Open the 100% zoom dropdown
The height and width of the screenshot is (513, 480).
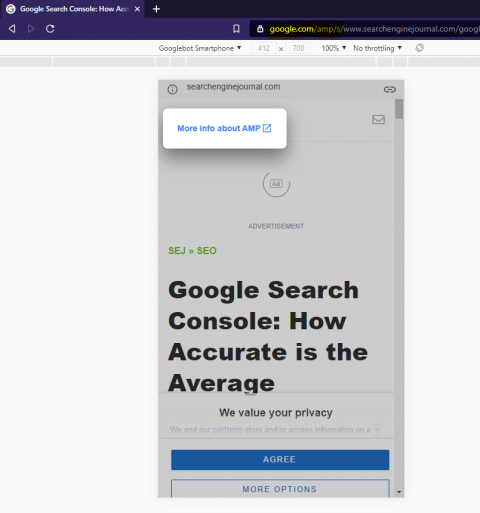pyautogui.click(x=334, y=48)
